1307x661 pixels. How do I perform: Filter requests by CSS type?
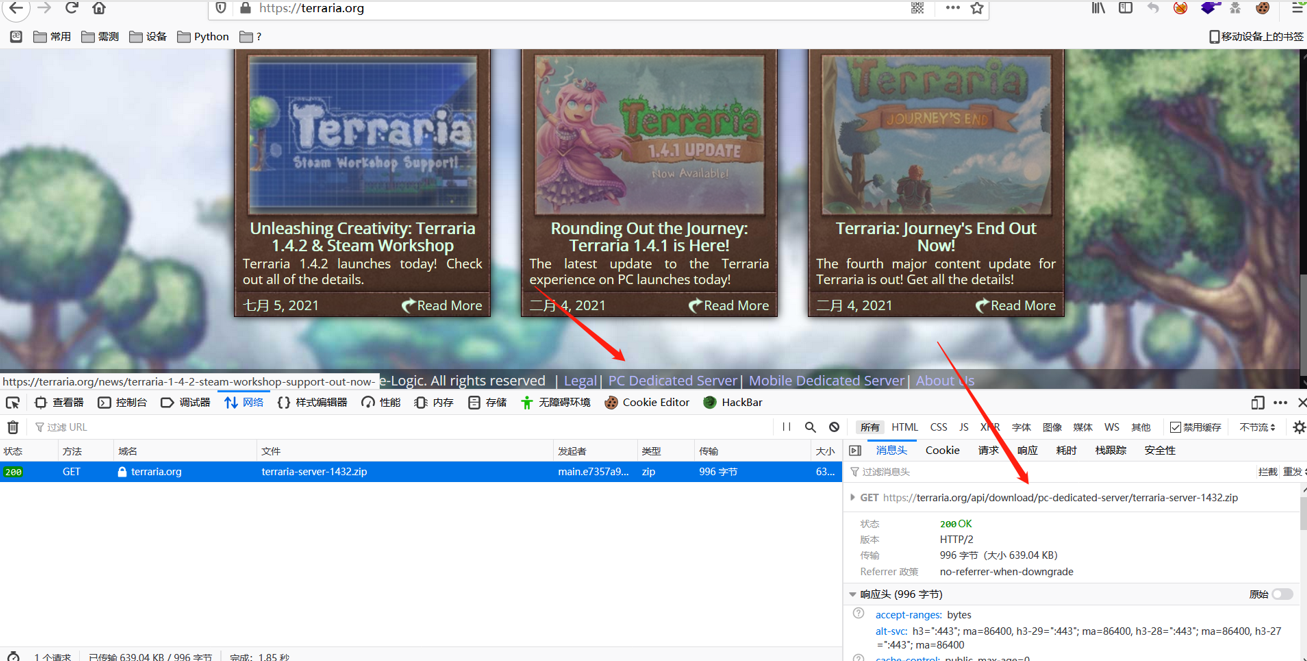pos(938,428)
